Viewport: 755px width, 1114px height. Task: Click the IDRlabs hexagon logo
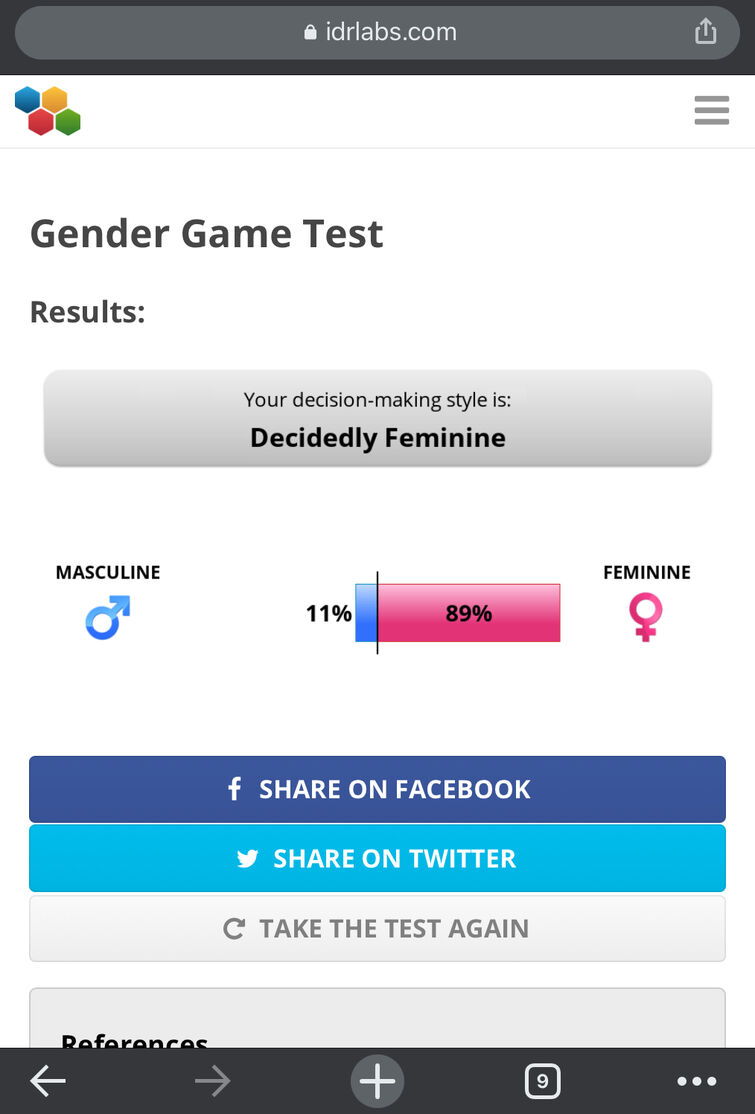pyautogui.click(x=48, y=111)
